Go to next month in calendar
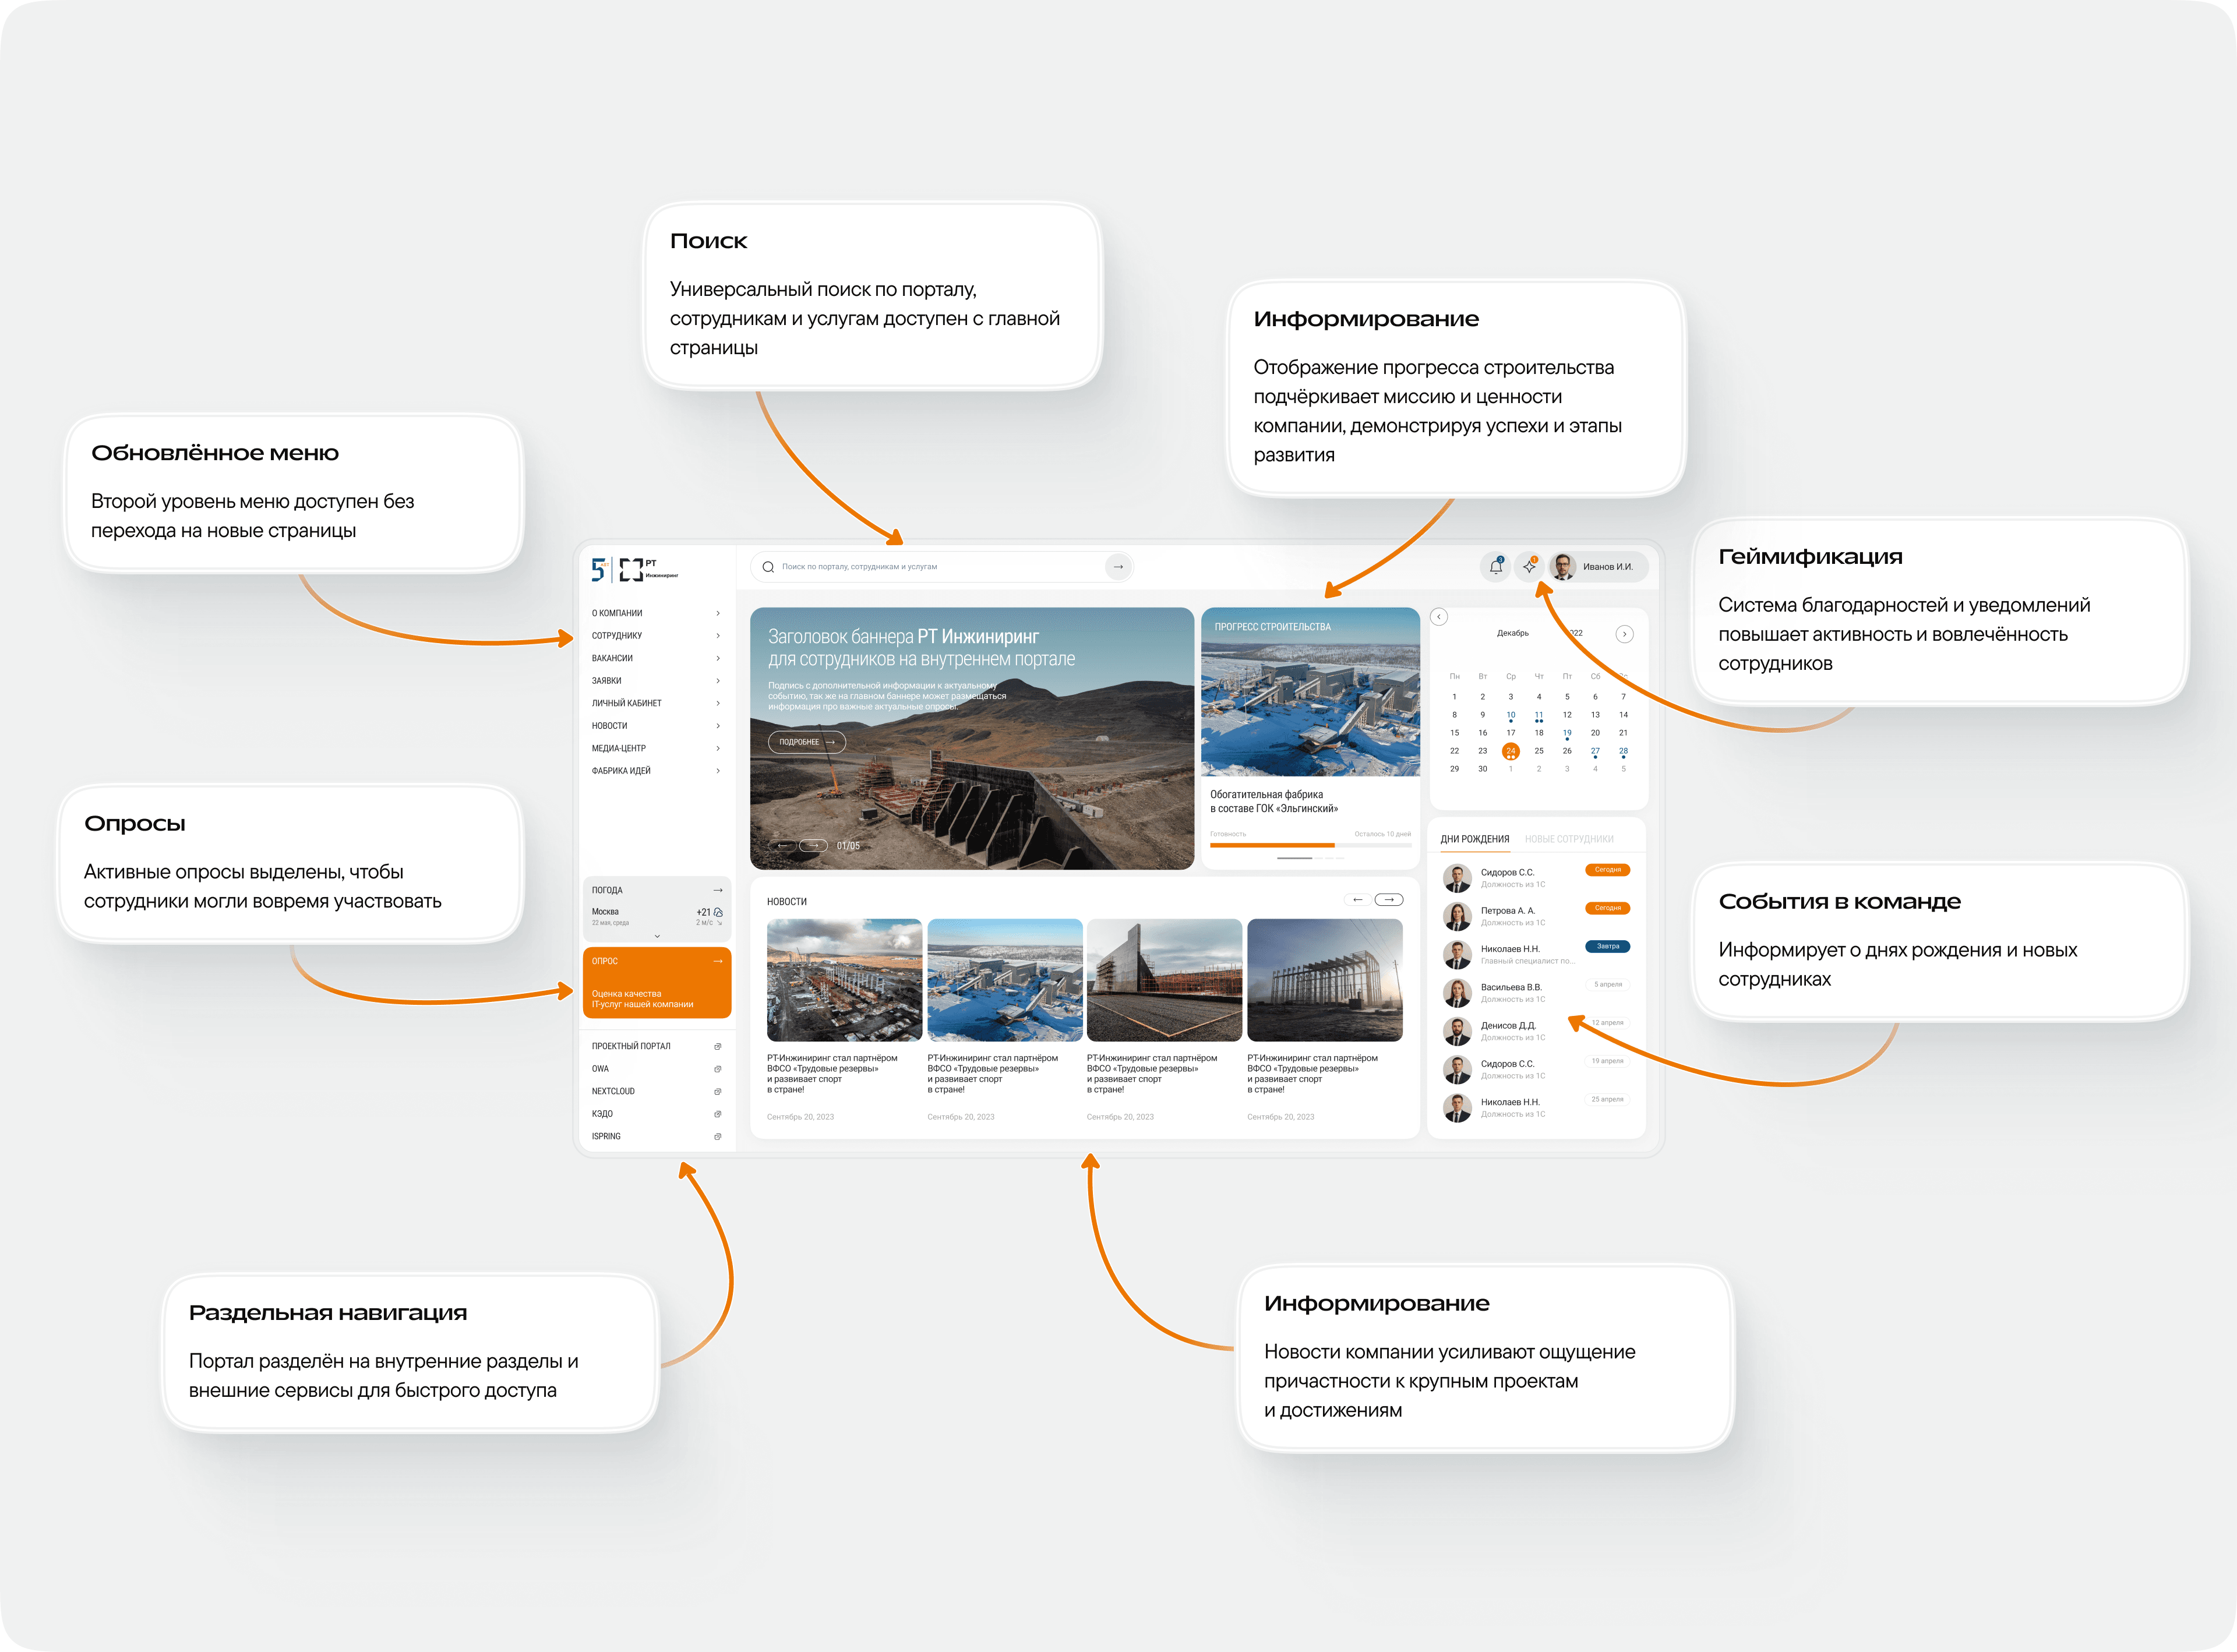Screen dimensions: 2237x1652 point(1624,634)
